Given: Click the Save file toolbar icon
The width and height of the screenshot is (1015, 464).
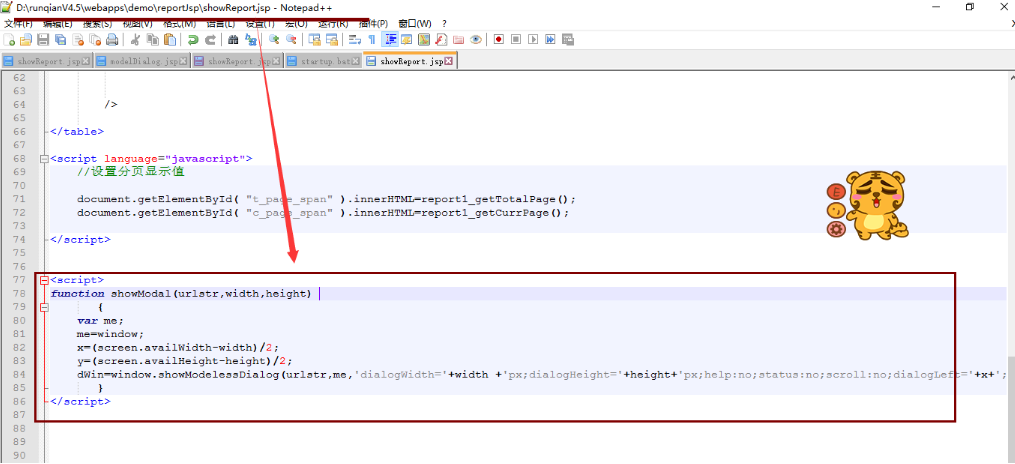Looking at the screenshot, I should 43,40.
